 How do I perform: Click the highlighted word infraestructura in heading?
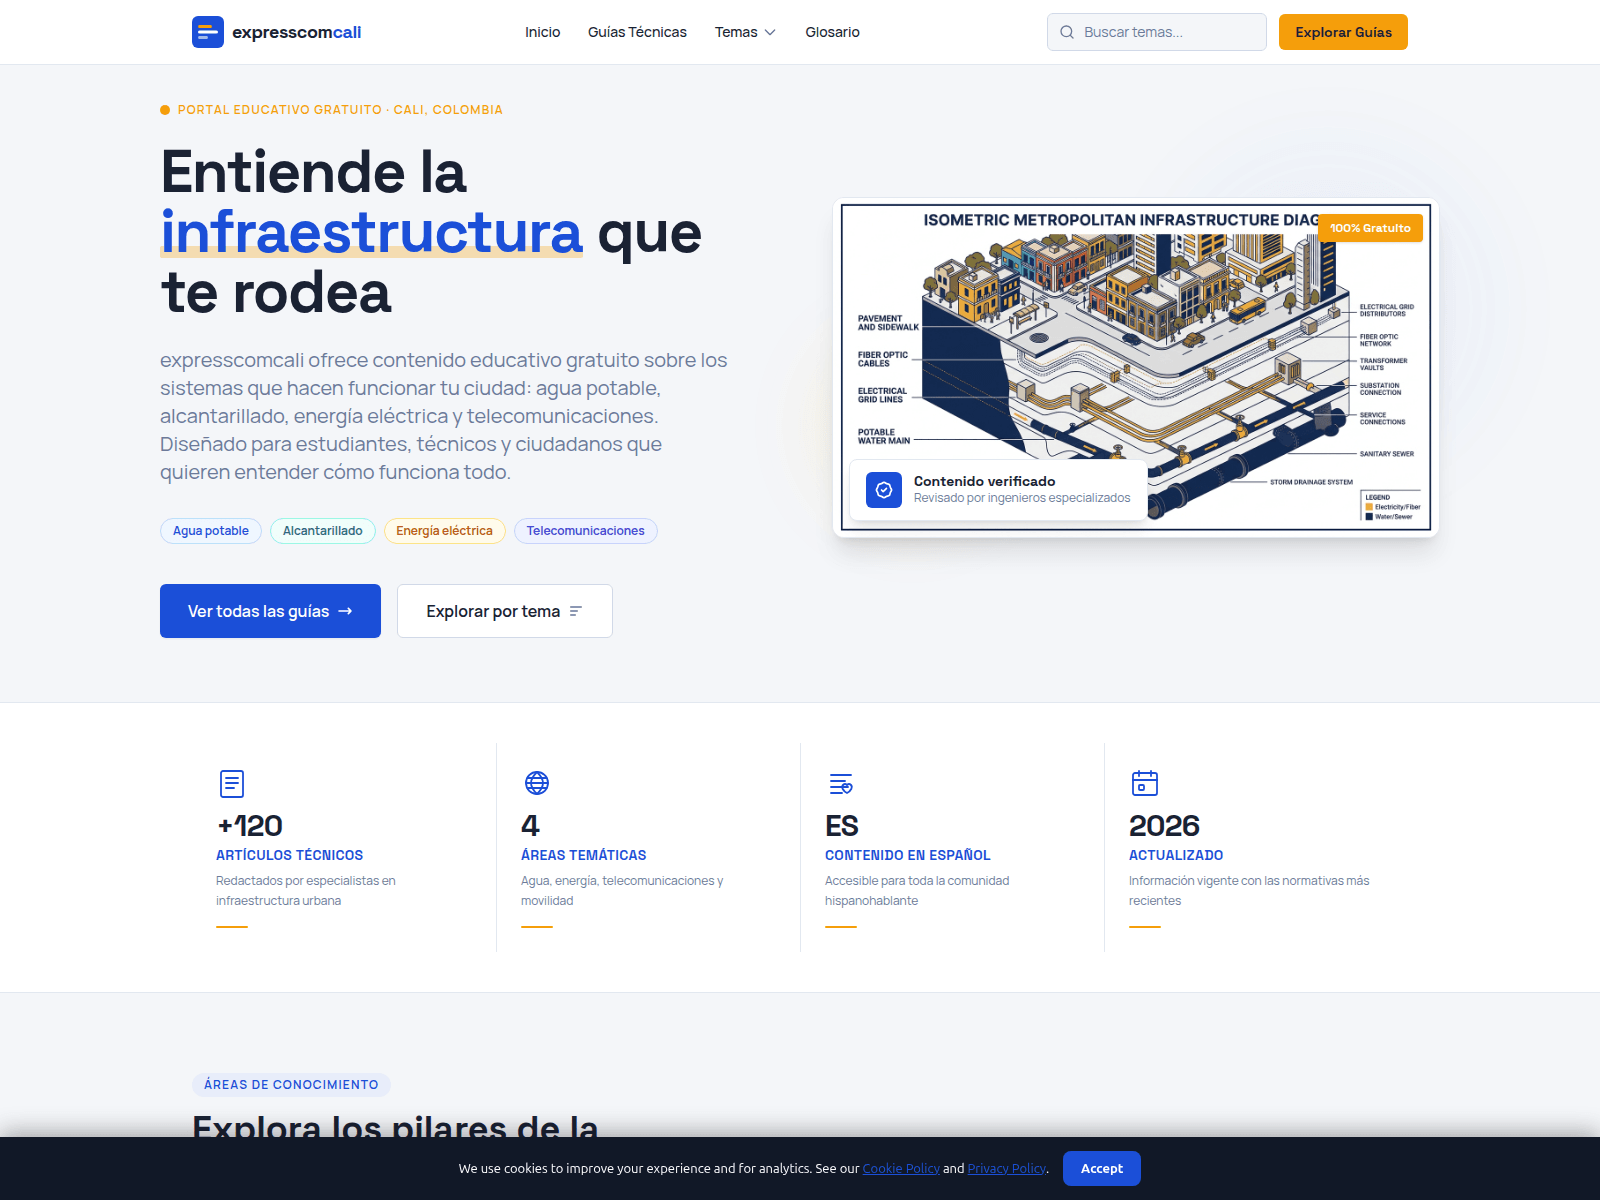[x=372, y=232]
